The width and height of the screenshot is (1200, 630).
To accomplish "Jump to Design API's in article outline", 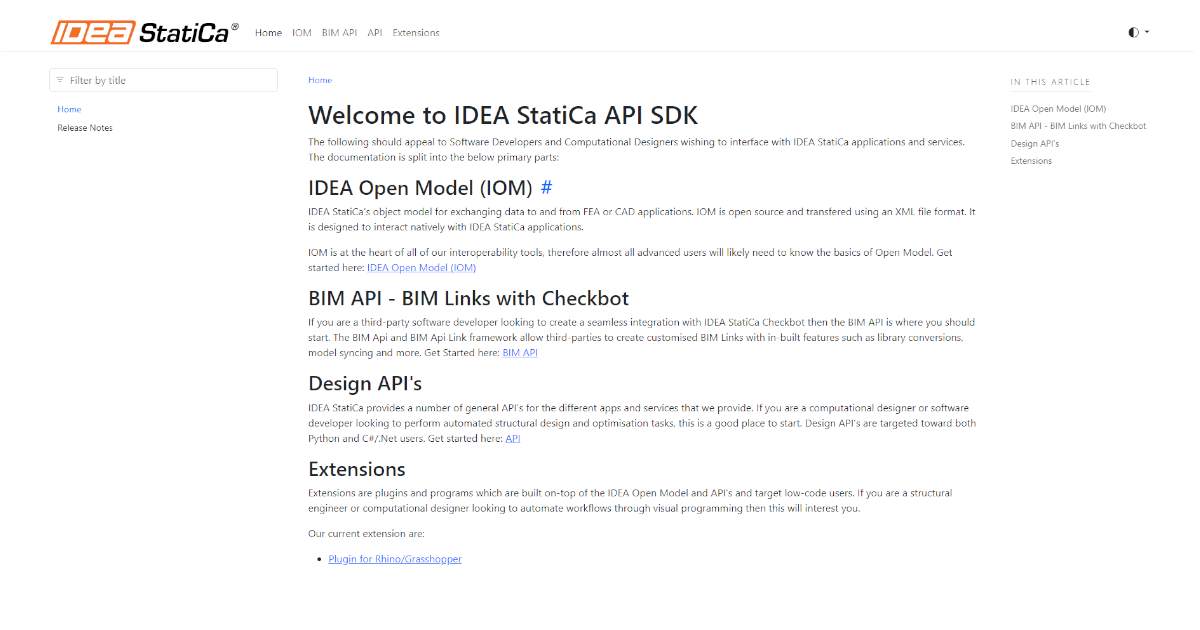I will [x=1035, y=144].
